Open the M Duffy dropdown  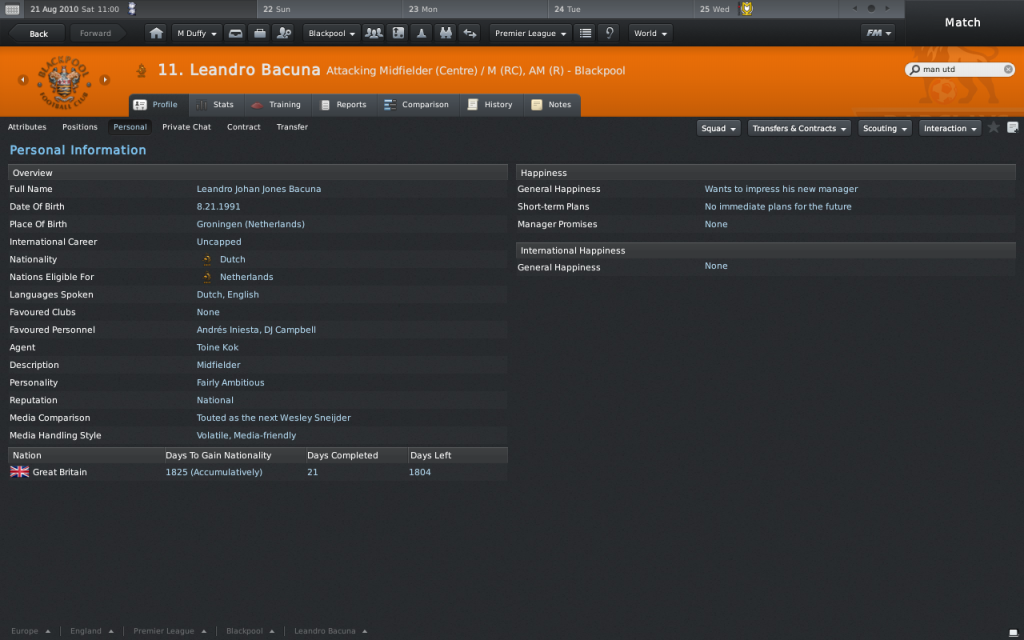pyautogui.click(x=197, y=33)
